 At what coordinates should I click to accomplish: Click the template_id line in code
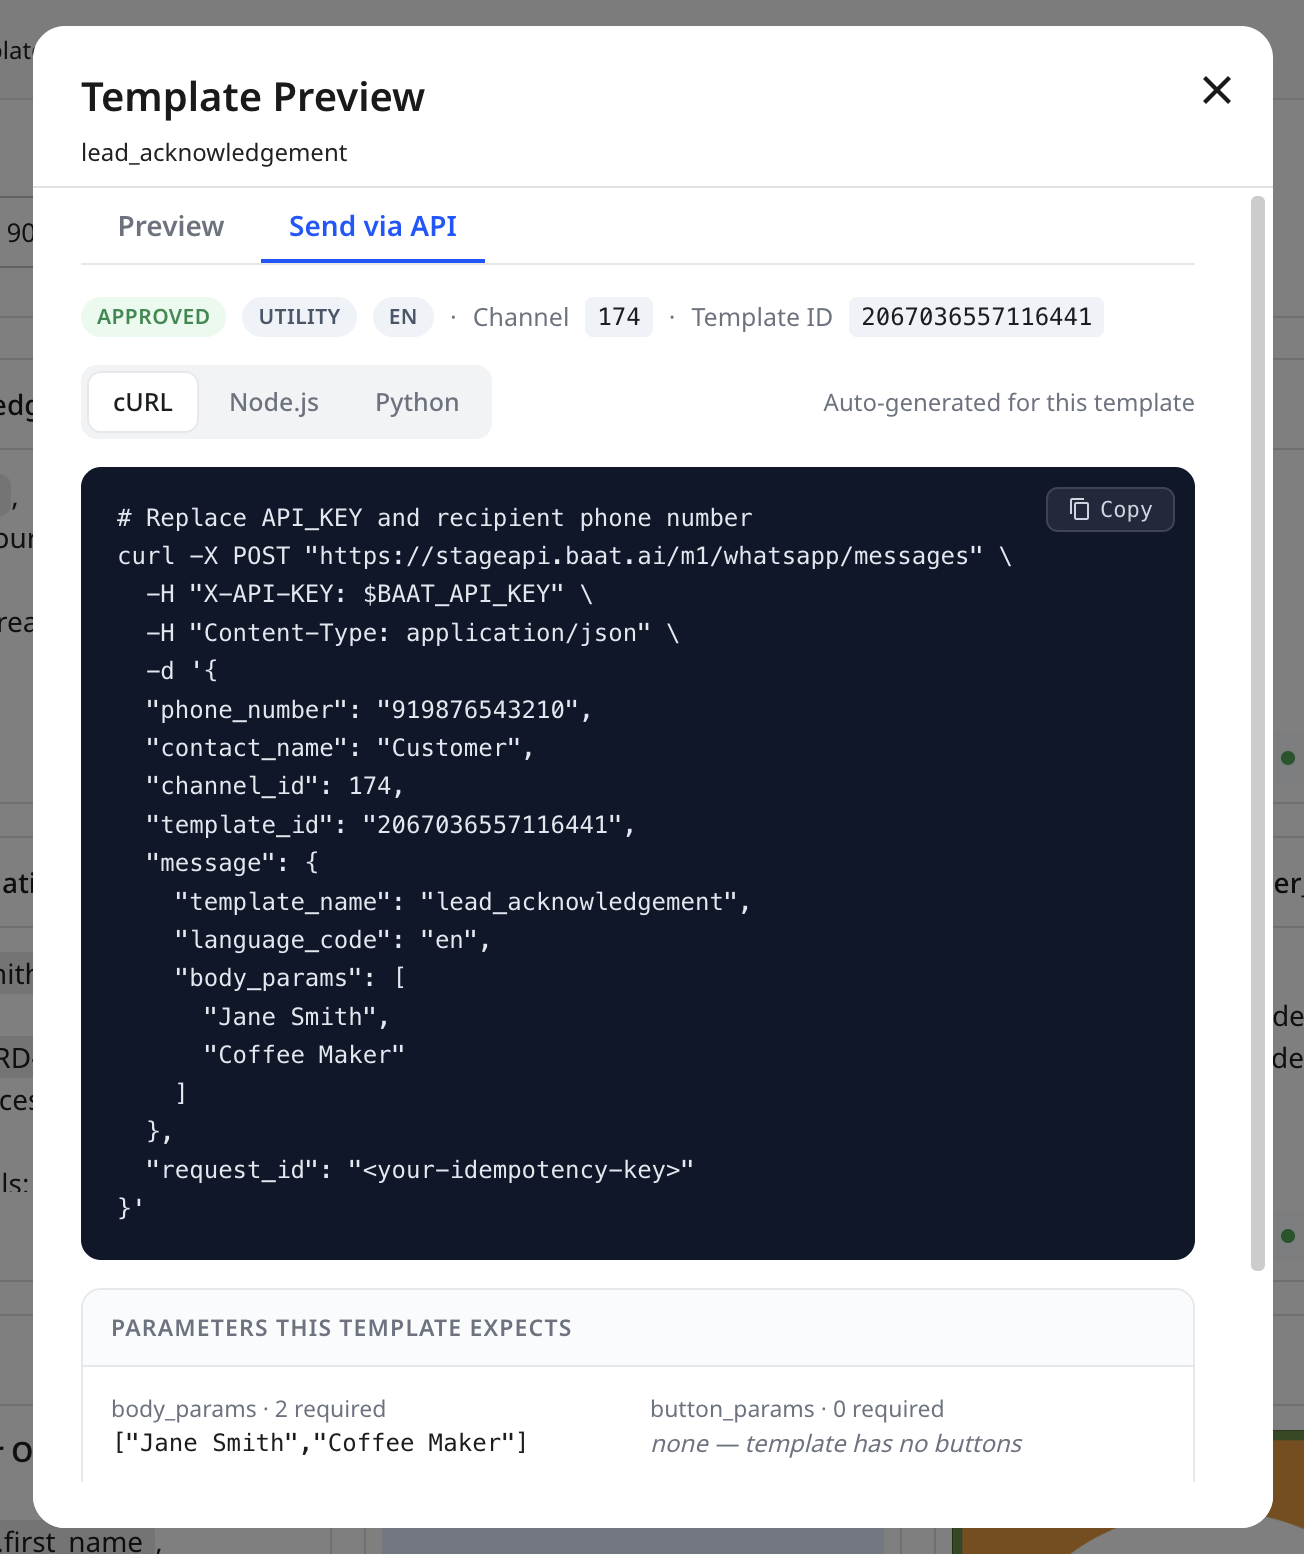tap(390, 825)
